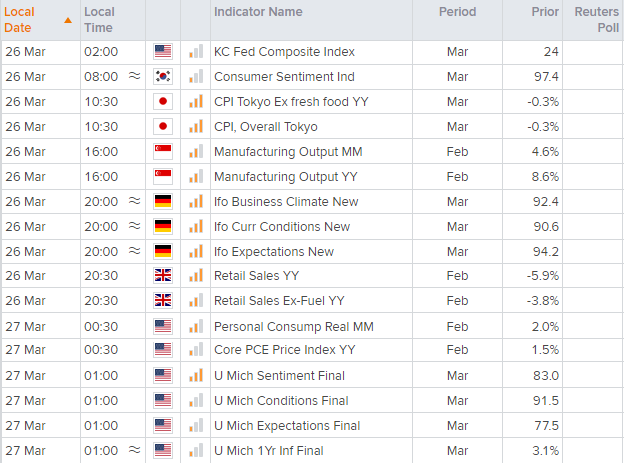Sort by the Local Time column header
Image resolution: width=624 pixels, height=464 pixels.
(100, 20)
